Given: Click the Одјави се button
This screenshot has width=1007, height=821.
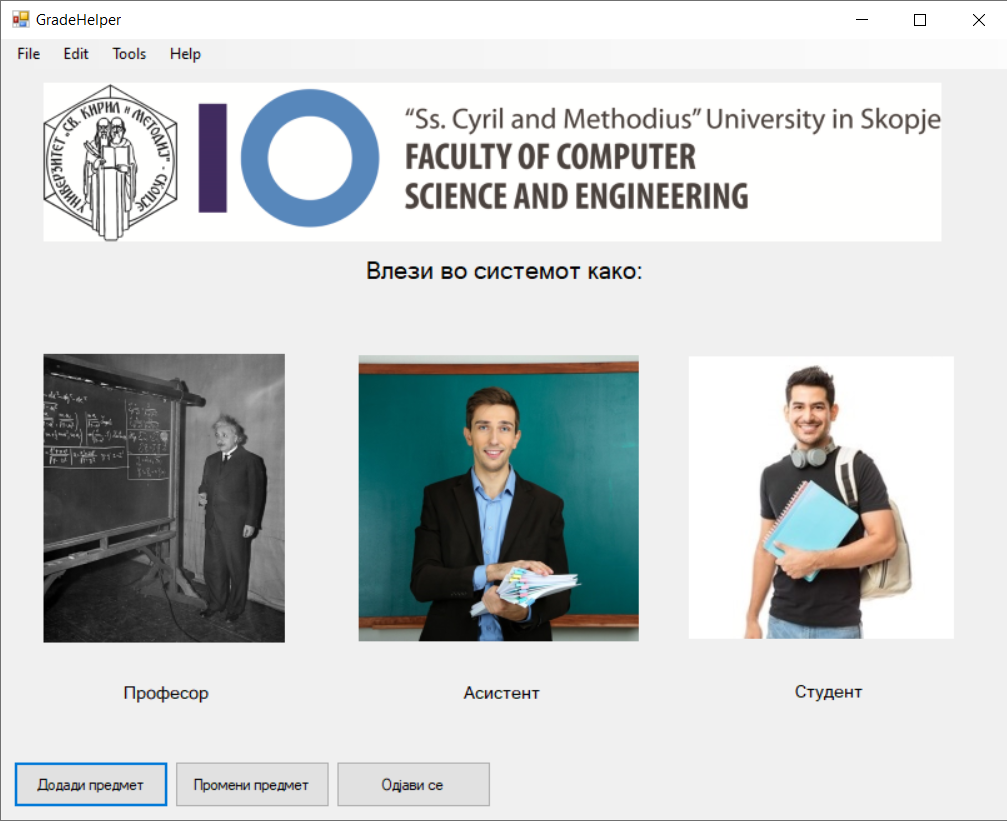Looking at the screenshot, I should tap(413, 784).
